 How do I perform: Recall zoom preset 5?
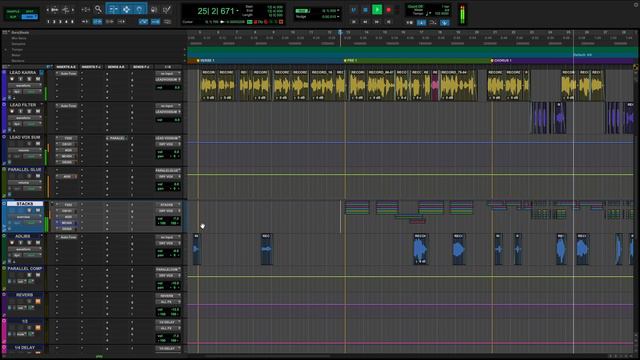[x=73, y=22]
